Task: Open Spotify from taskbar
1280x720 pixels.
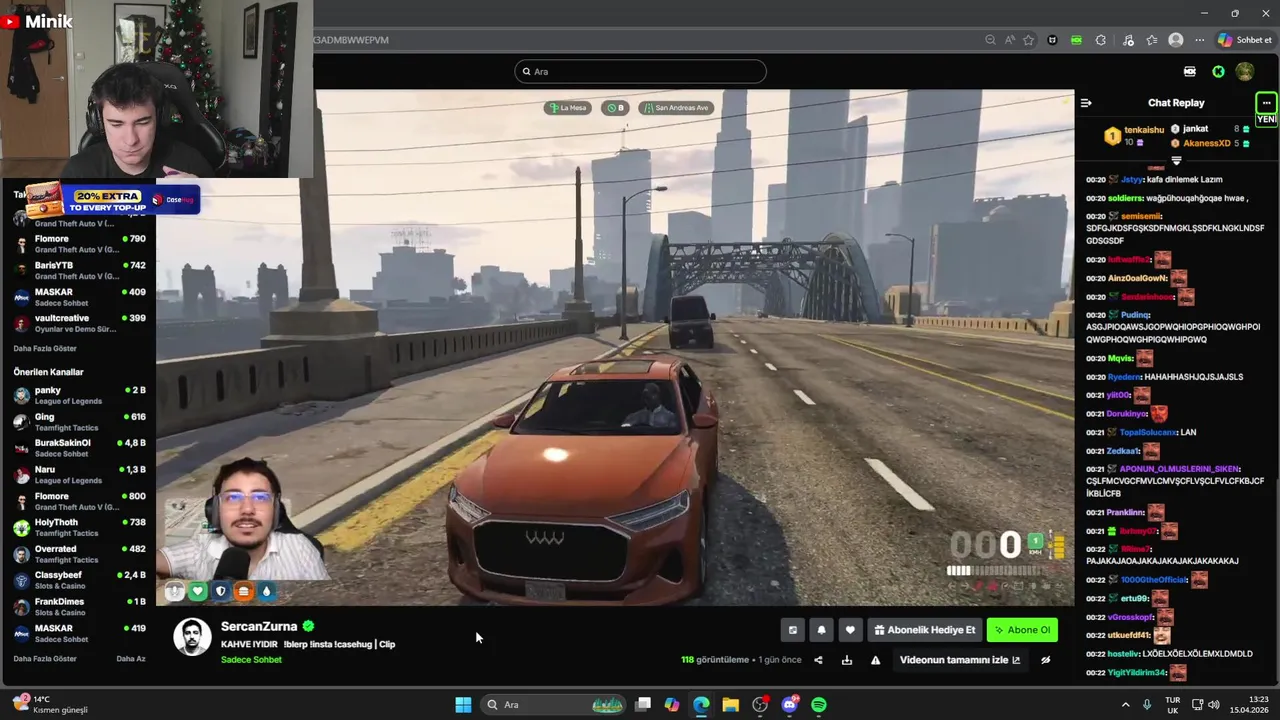Action: point(819,705)
